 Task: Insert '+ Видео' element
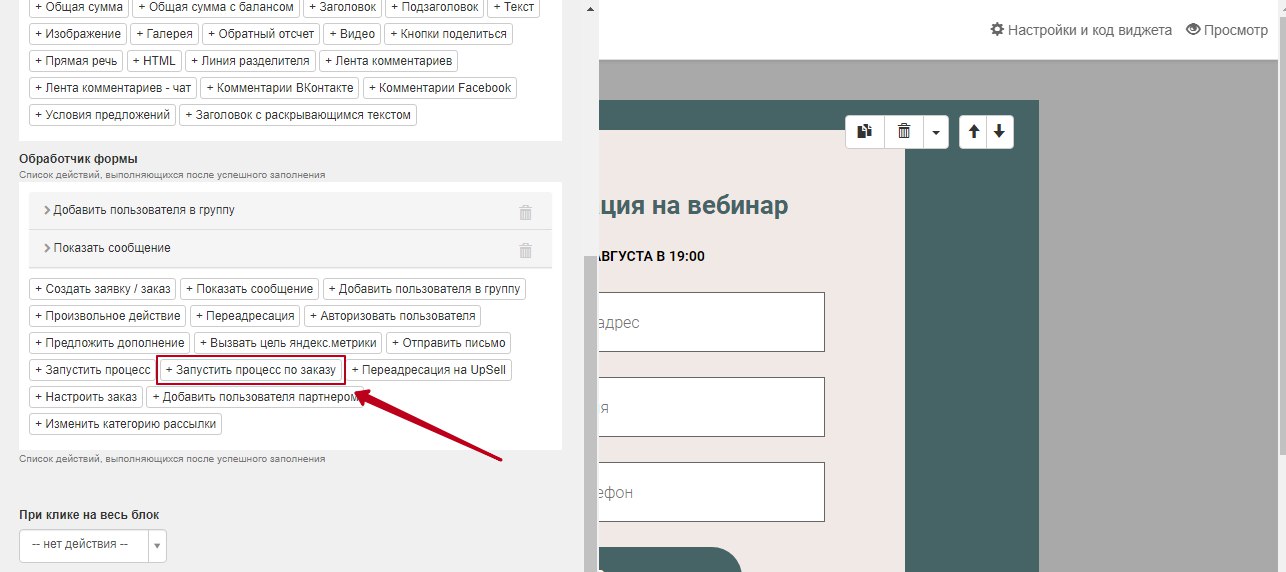352,34
